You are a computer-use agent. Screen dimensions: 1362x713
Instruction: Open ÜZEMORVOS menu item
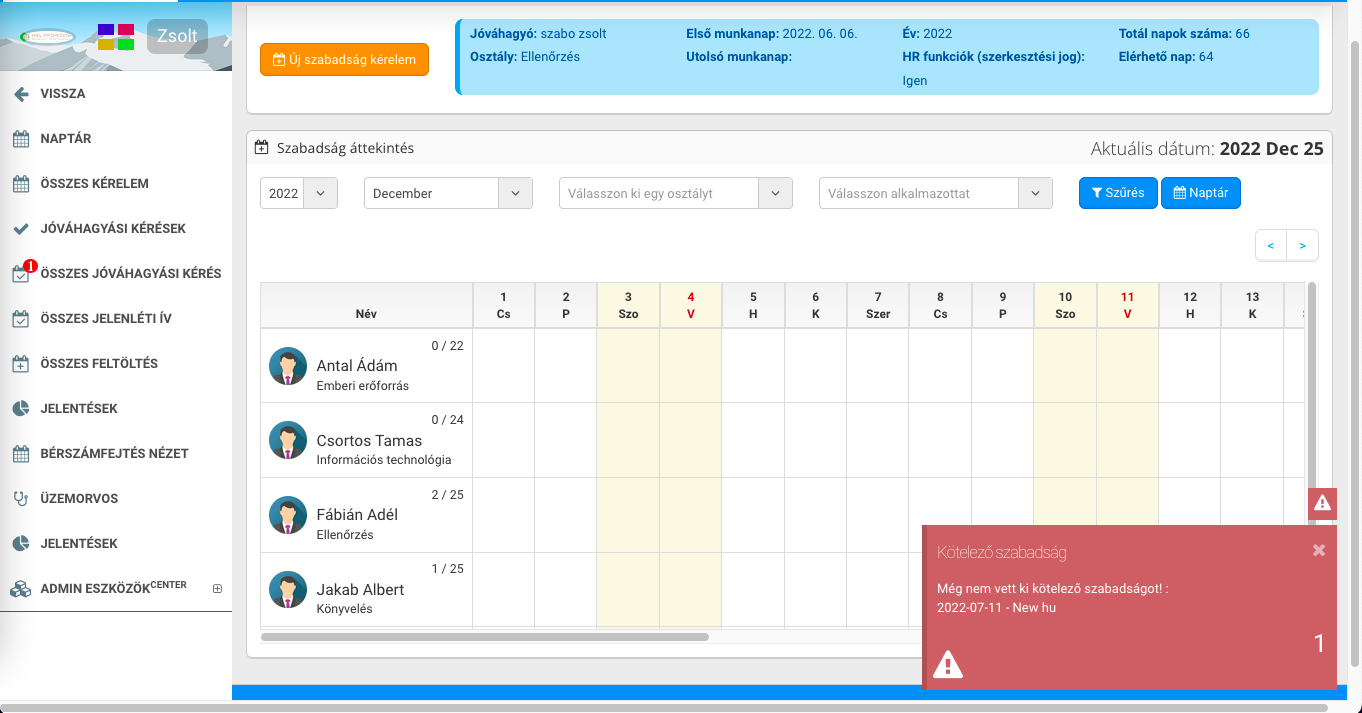tap(116, 499)
